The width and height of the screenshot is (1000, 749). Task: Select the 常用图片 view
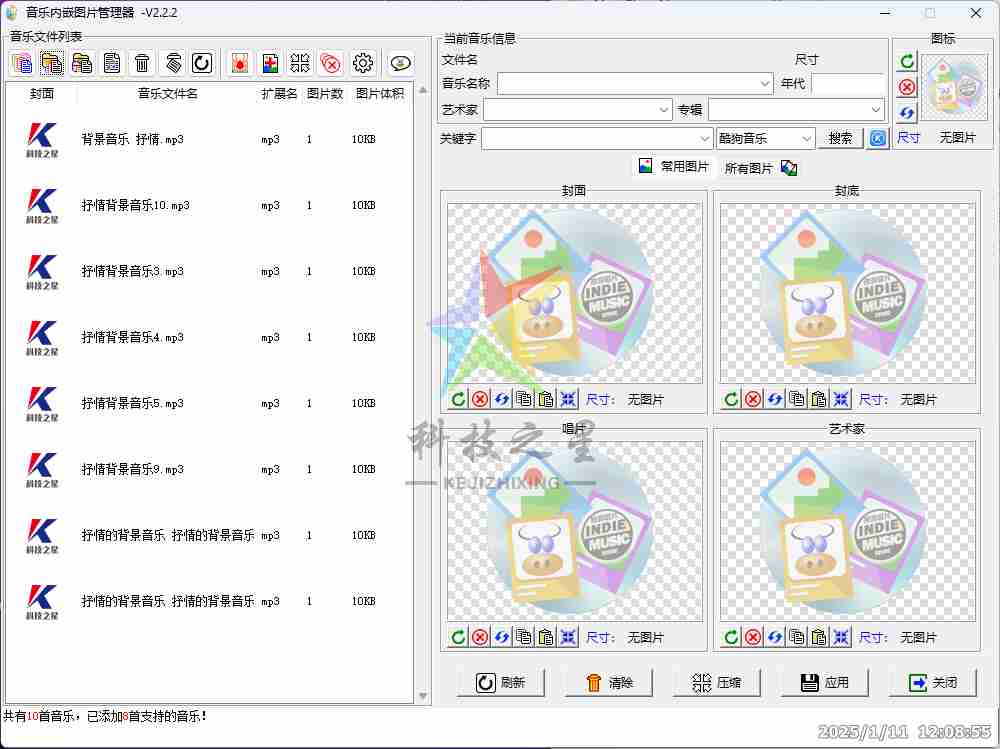click(673, 167)
